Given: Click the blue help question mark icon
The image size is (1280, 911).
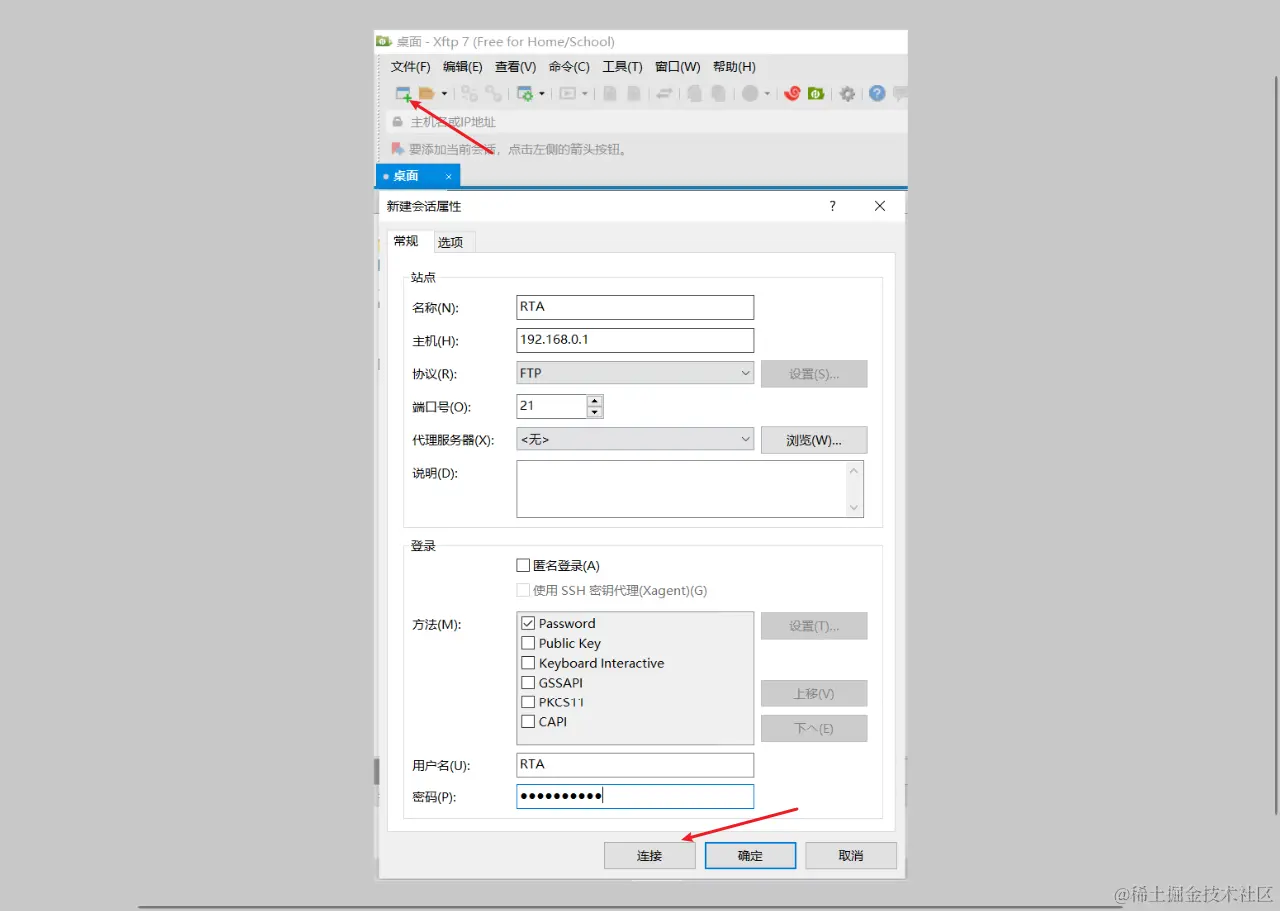Looking at the screenshot, I should [877, 94].
